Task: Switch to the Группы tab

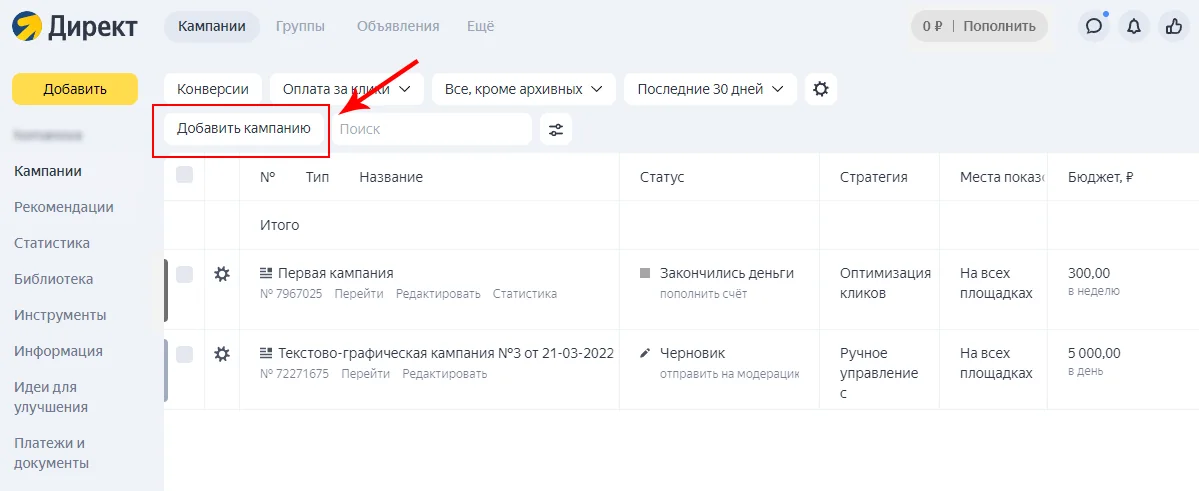Action: [x=301, y=26]
